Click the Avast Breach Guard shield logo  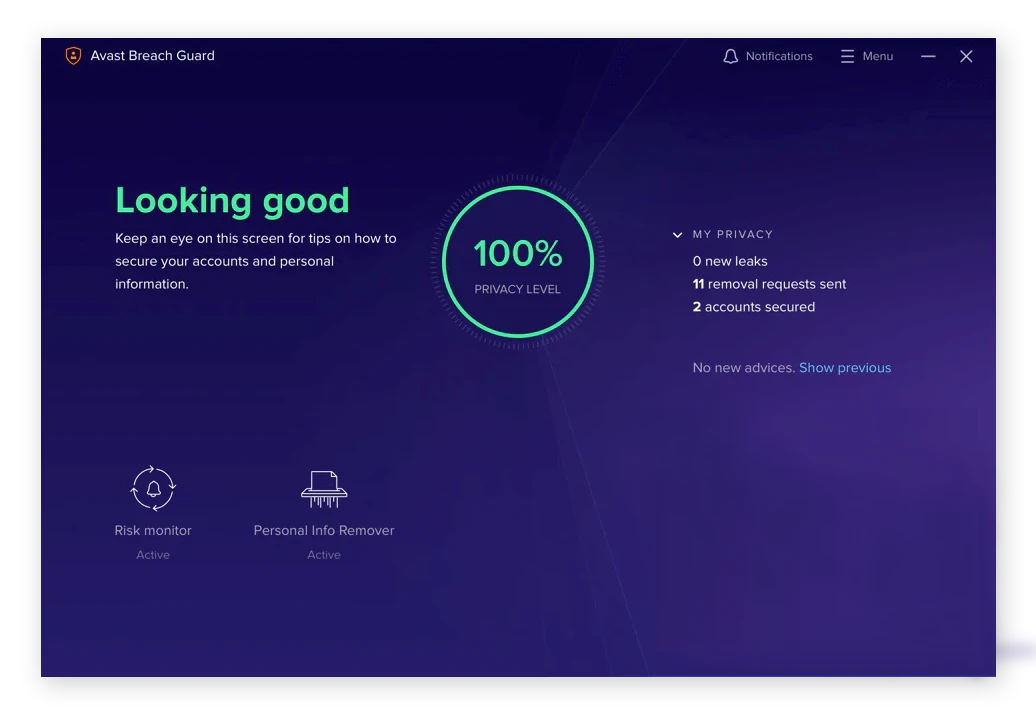tap(73, 56)
